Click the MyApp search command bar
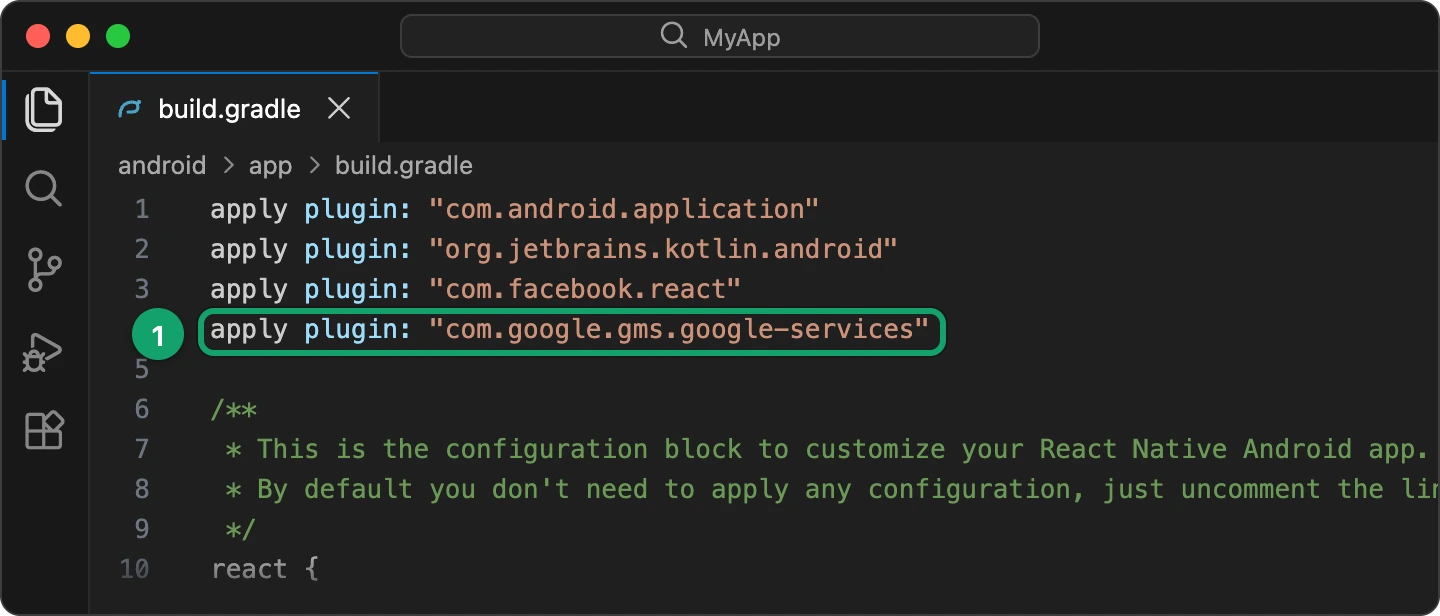 [x=720, y=37]
